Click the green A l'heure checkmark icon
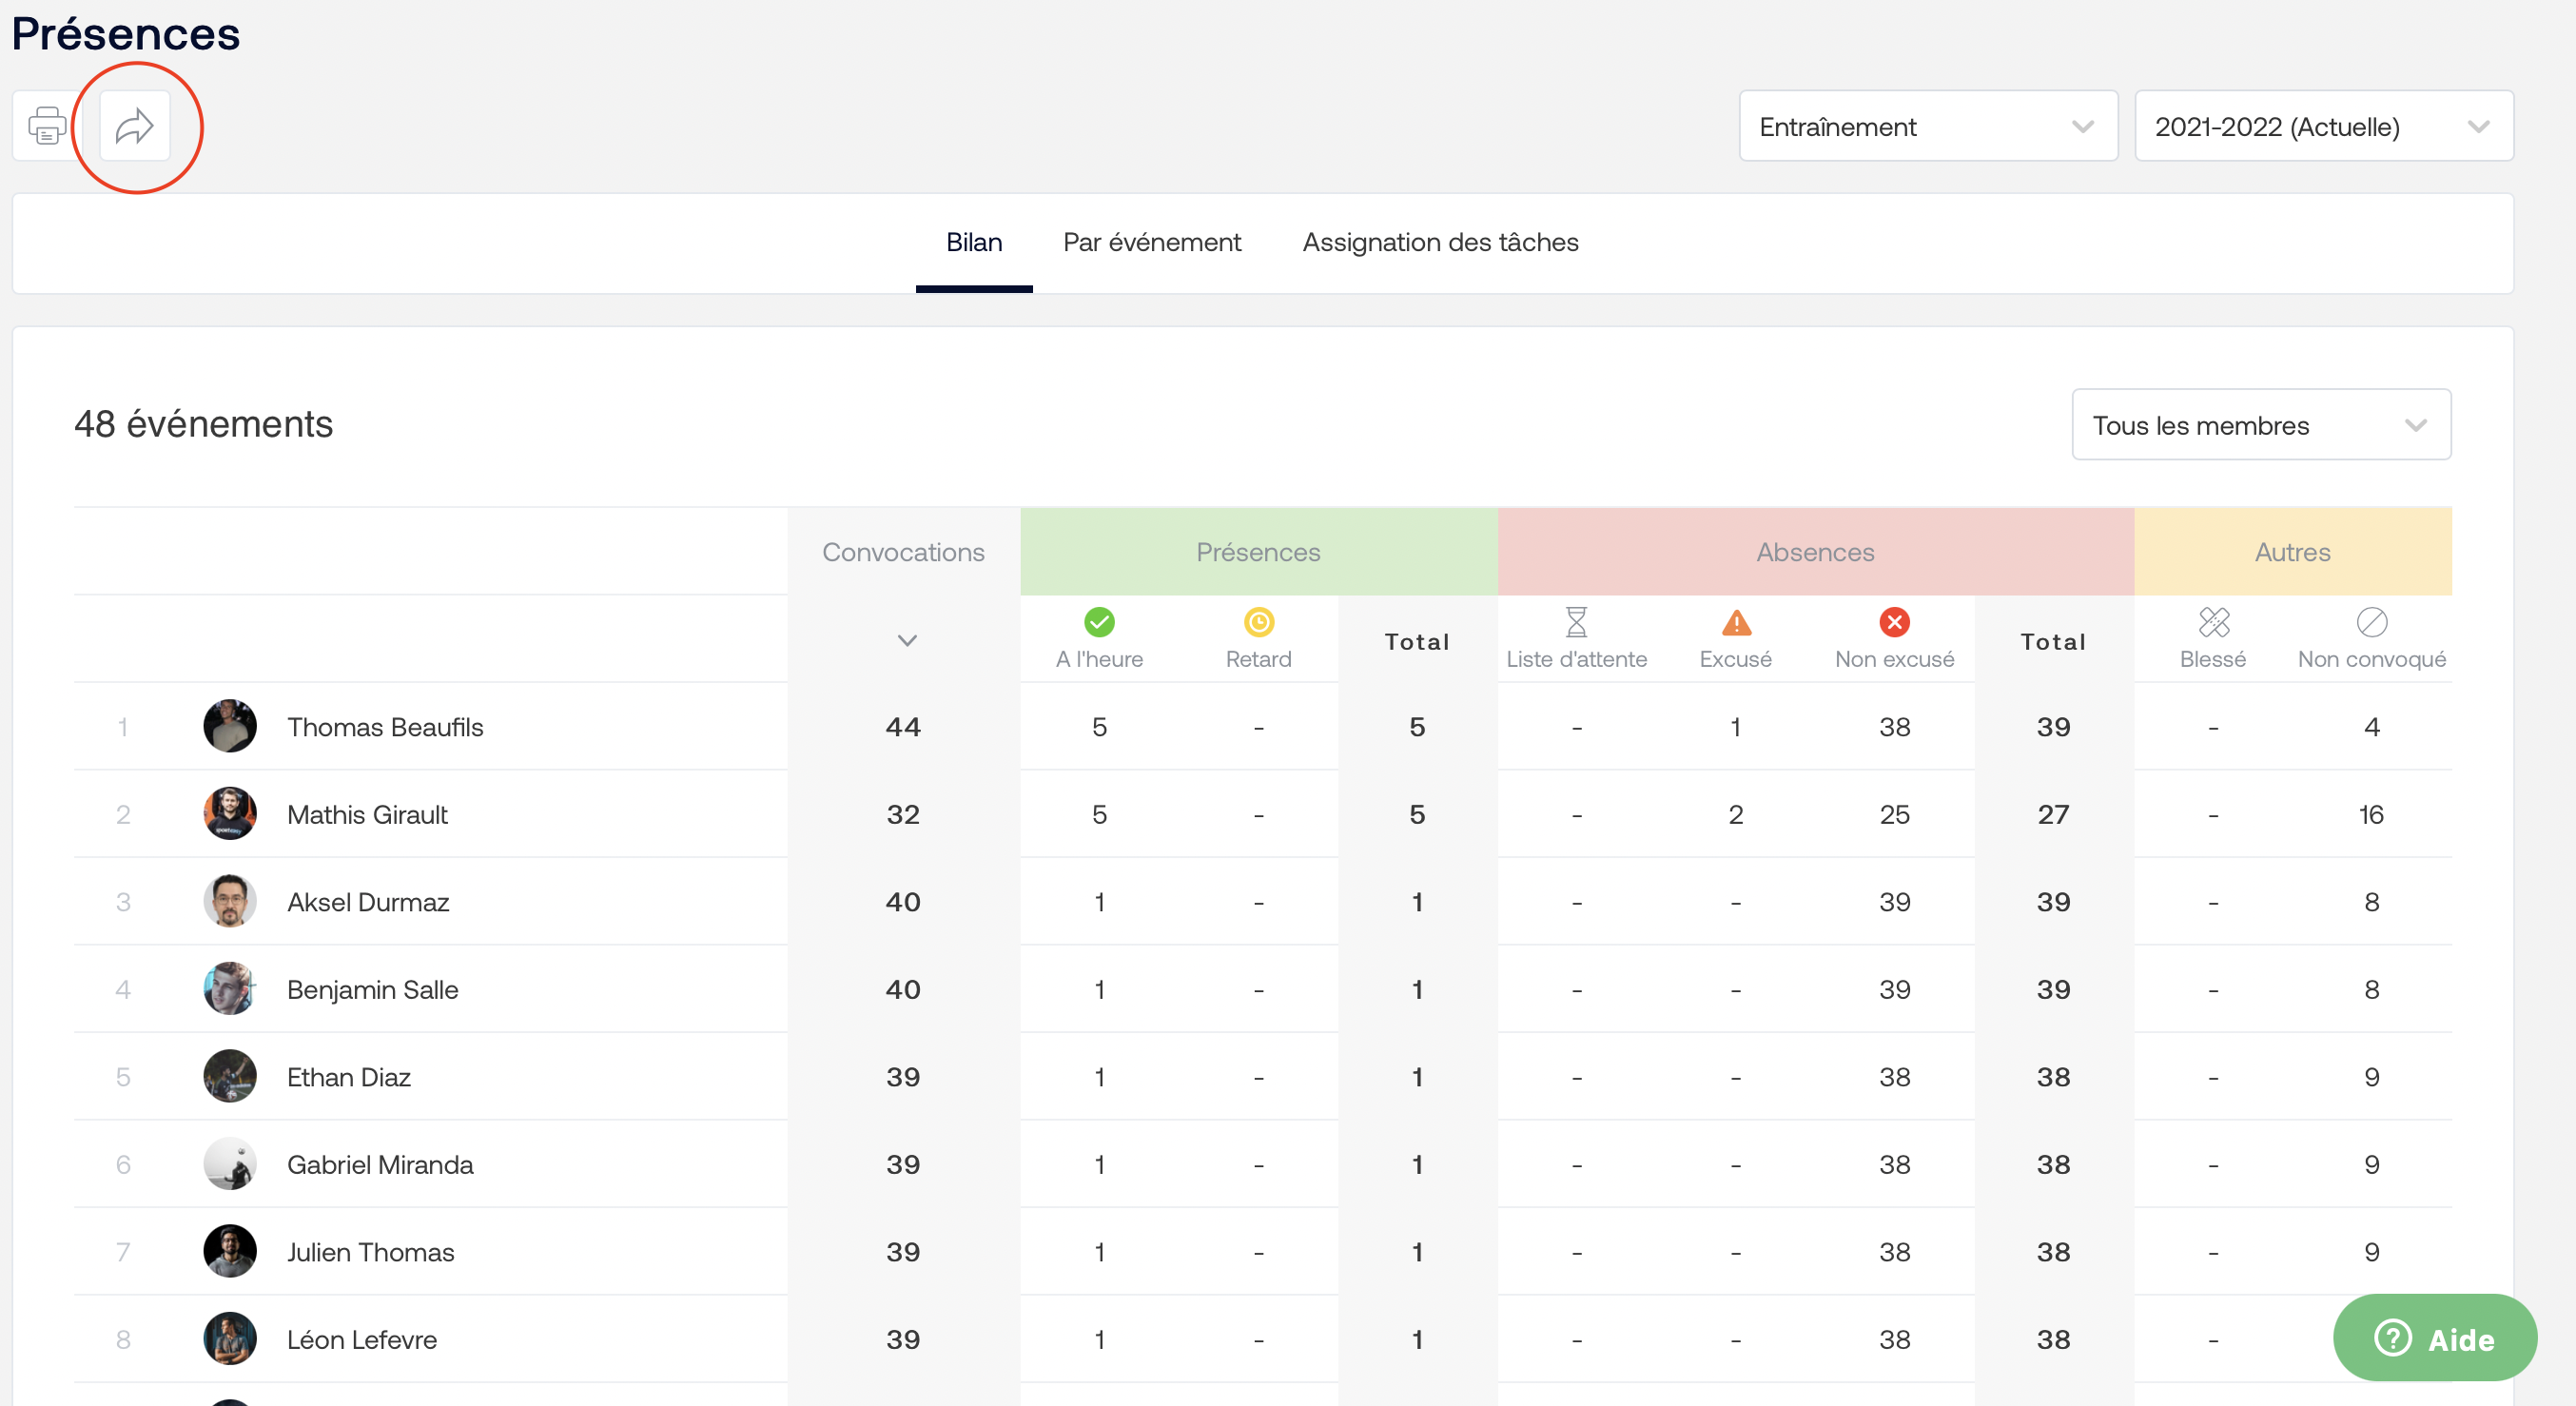The image size is (2576, 1406). 1099,622
